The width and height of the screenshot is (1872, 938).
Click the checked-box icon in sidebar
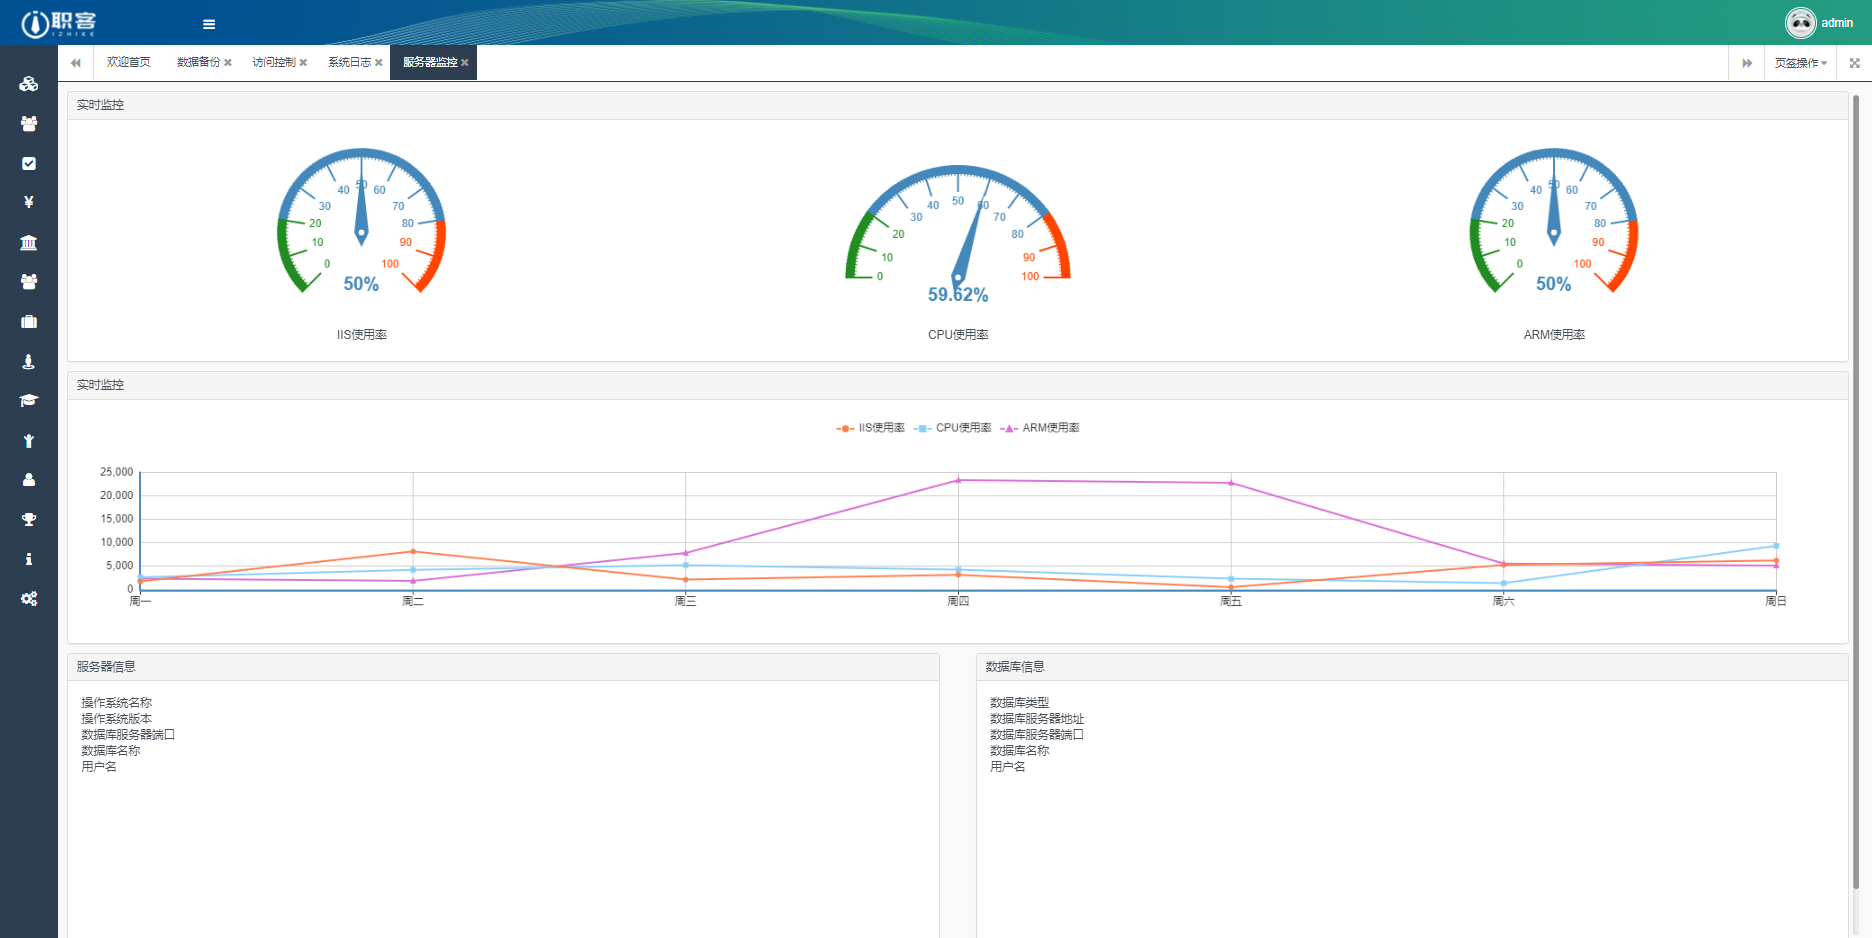pos(28,163)
